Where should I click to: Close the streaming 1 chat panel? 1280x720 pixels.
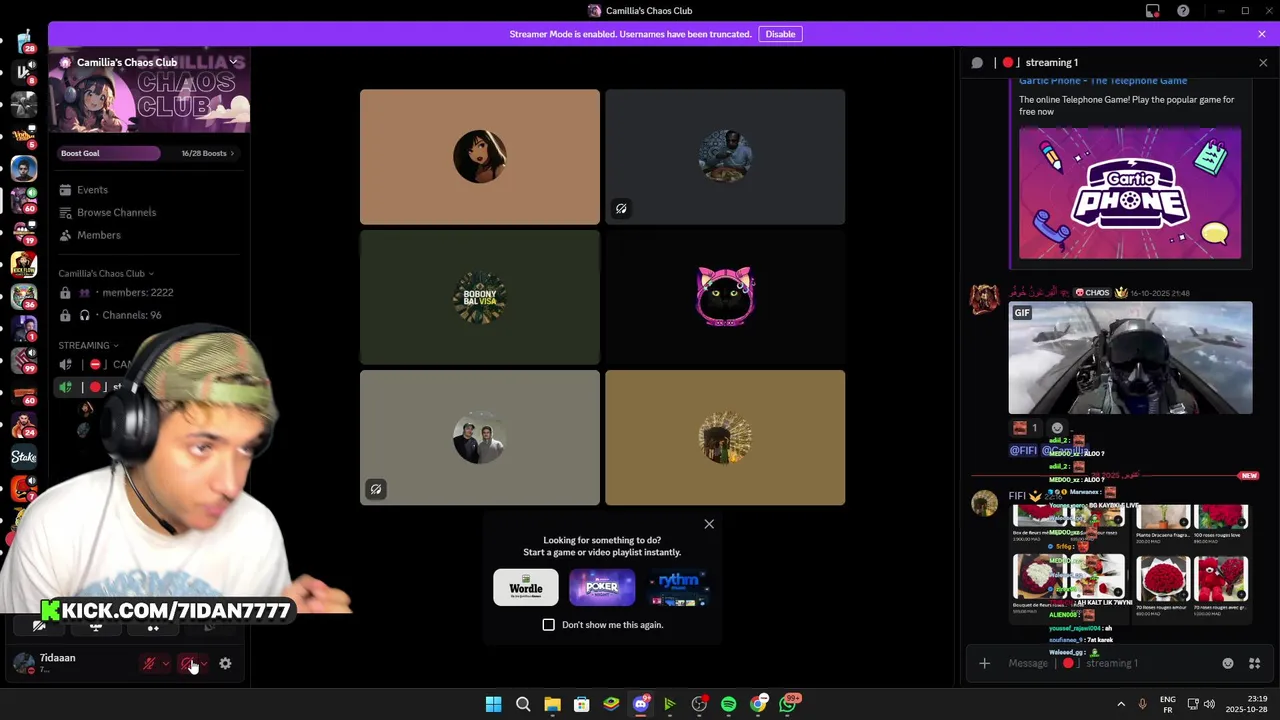[x=1263, y=62]
